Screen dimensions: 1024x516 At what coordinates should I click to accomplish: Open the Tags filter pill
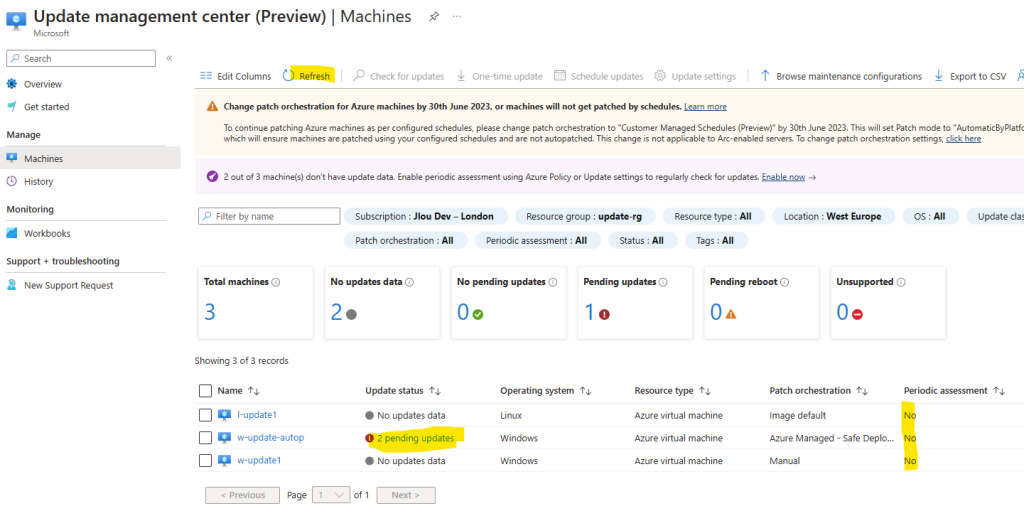(x=714, y=240)
